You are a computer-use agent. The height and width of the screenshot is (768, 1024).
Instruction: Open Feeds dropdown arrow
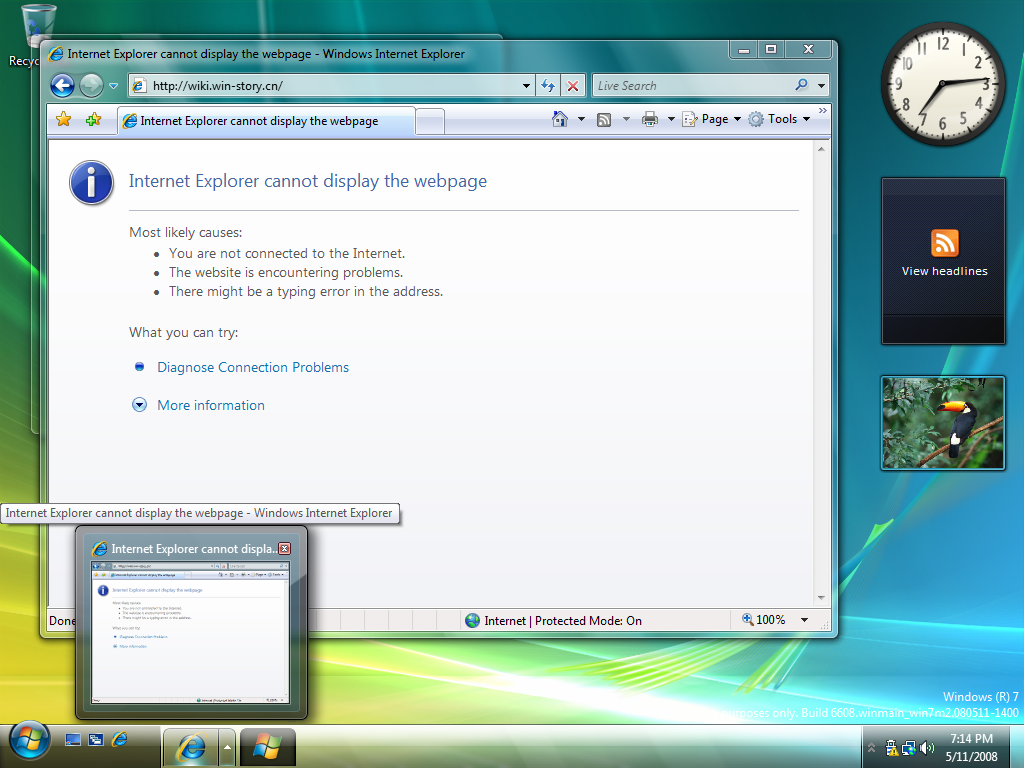pos(626,119)
